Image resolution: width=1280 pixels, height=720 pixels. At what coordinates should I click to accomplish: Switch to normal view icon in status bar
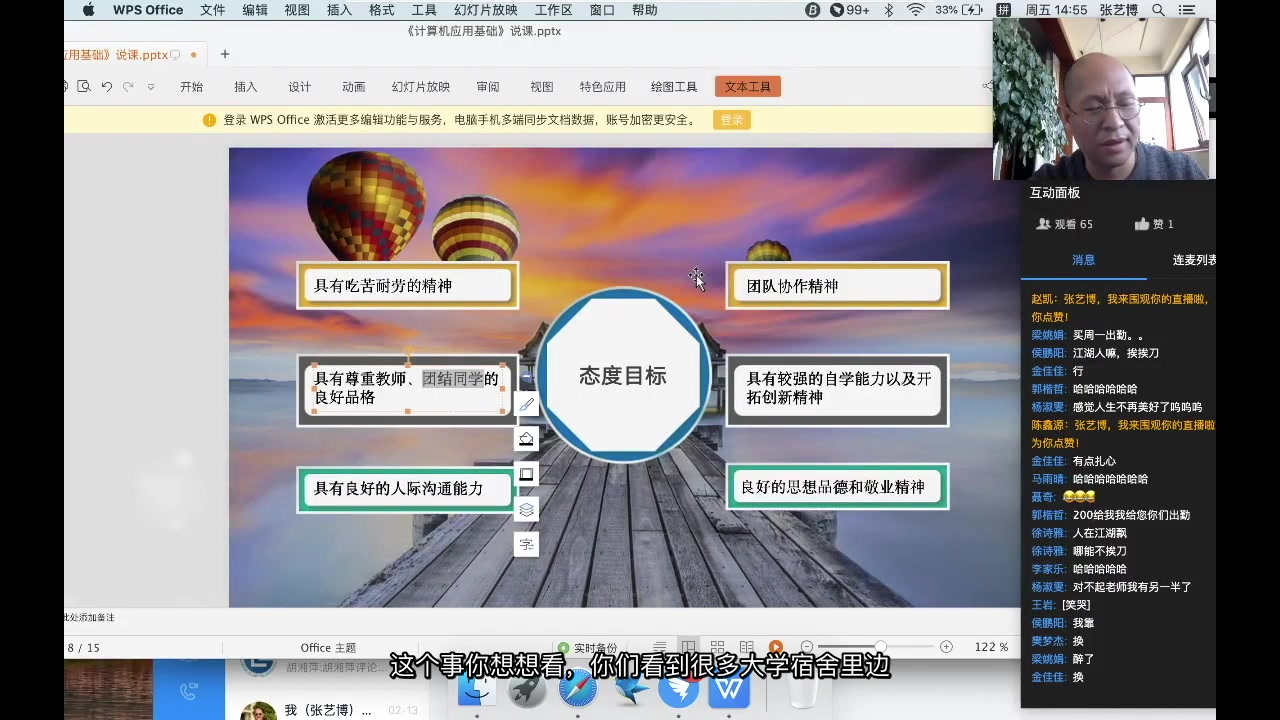(689, 647)
